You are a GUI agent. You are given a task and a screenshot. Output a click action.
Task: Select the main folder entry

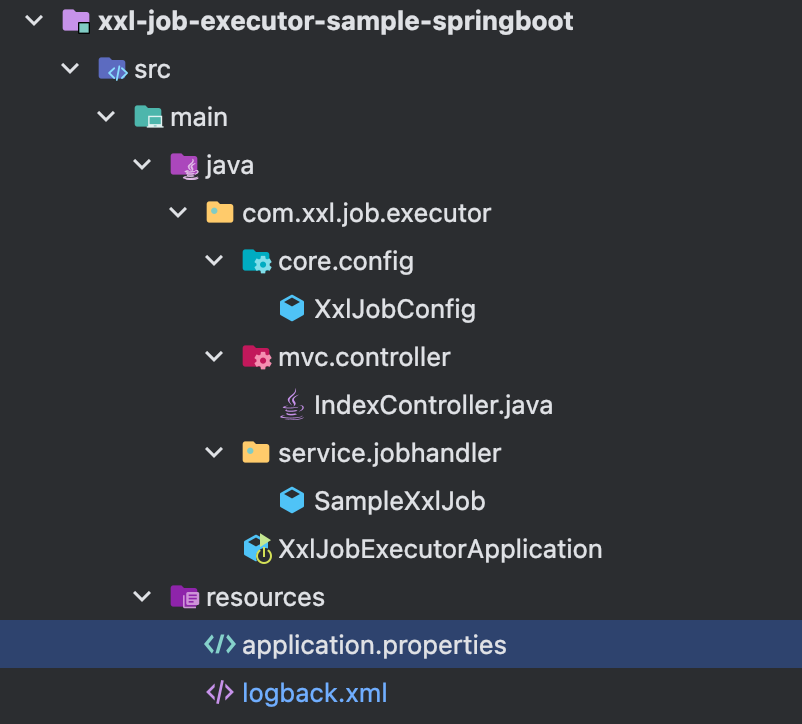pyautogui.click(x=200, y=116)
